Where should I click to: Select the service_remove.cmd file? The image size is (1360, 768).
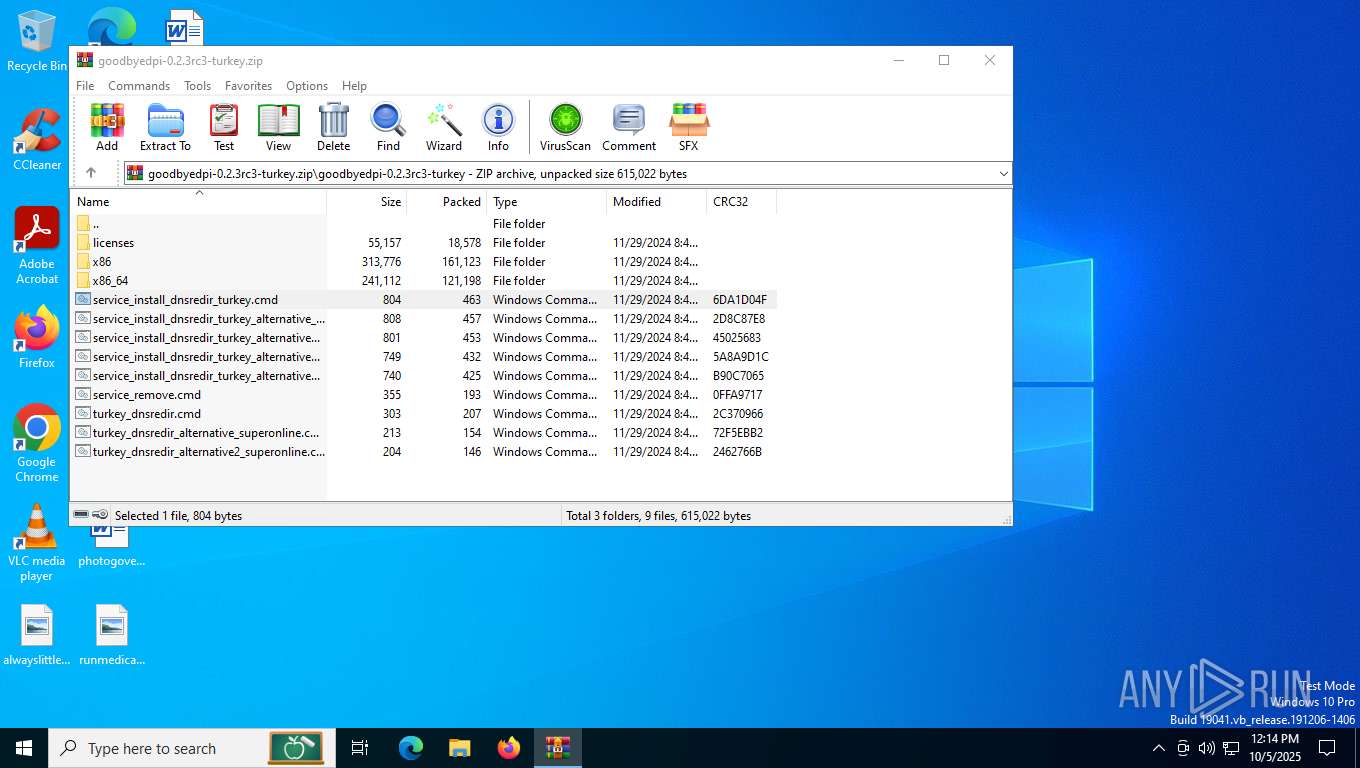click(146, 395)
